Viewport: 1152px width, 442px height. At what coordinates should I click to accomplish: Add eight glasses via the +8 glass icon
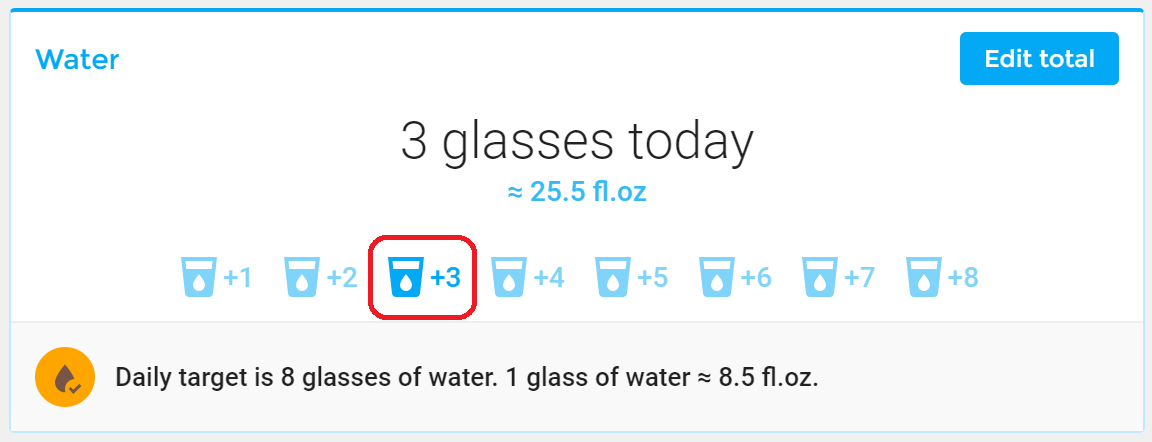pyautogui.click(x=924, y=277)
